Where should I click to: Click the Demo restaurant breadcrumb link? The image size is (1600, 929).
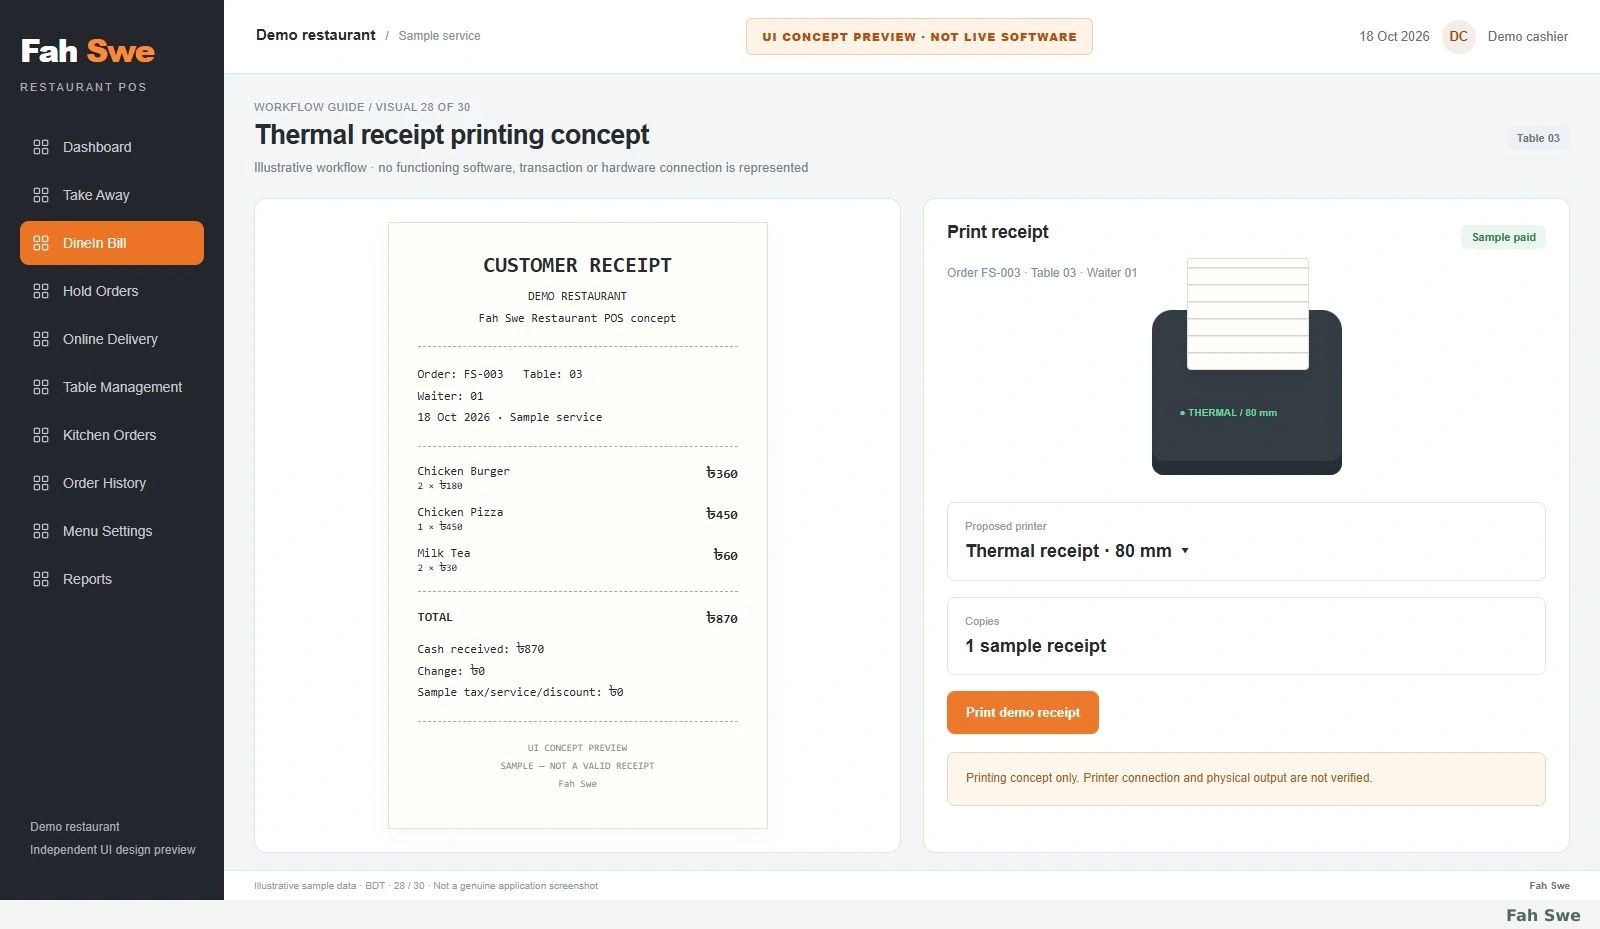tap(316, 35)
